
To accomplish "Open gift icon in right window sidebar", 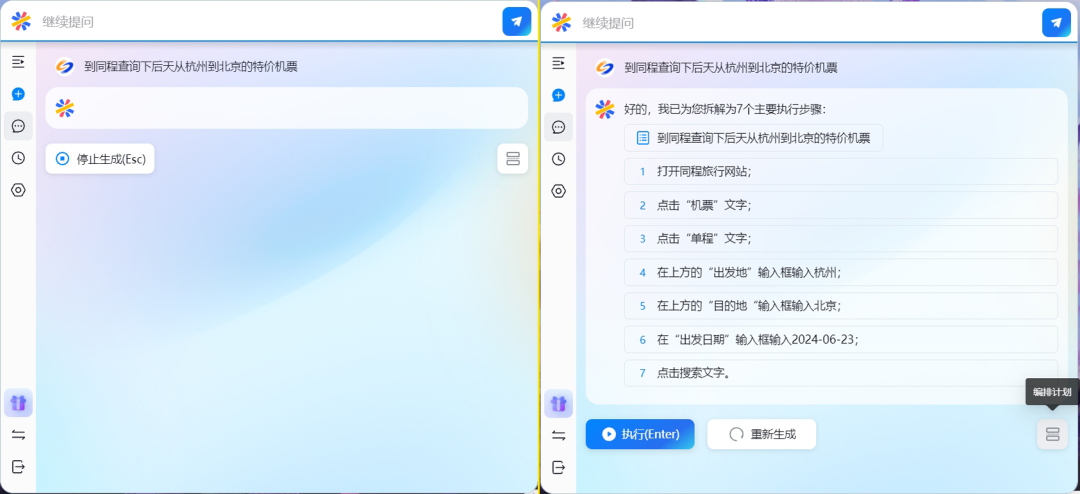I will [x=559, y=403].
